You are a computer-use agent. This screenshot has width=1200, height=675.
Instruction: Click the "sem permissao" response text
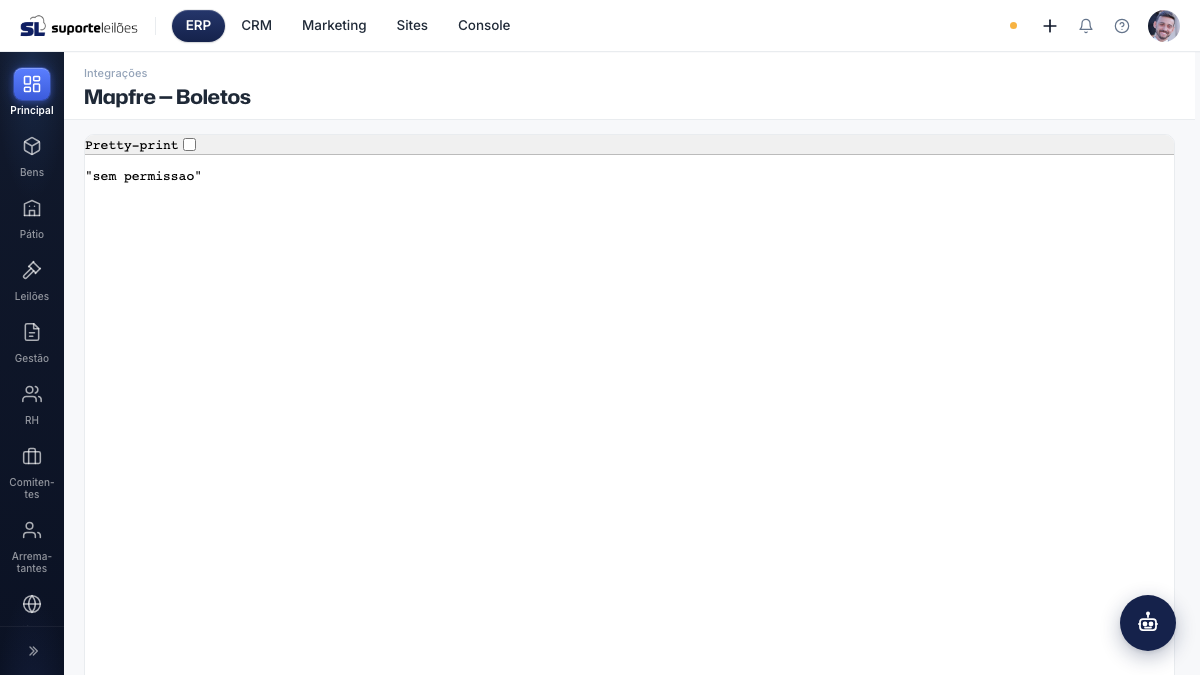pos(143,177)
